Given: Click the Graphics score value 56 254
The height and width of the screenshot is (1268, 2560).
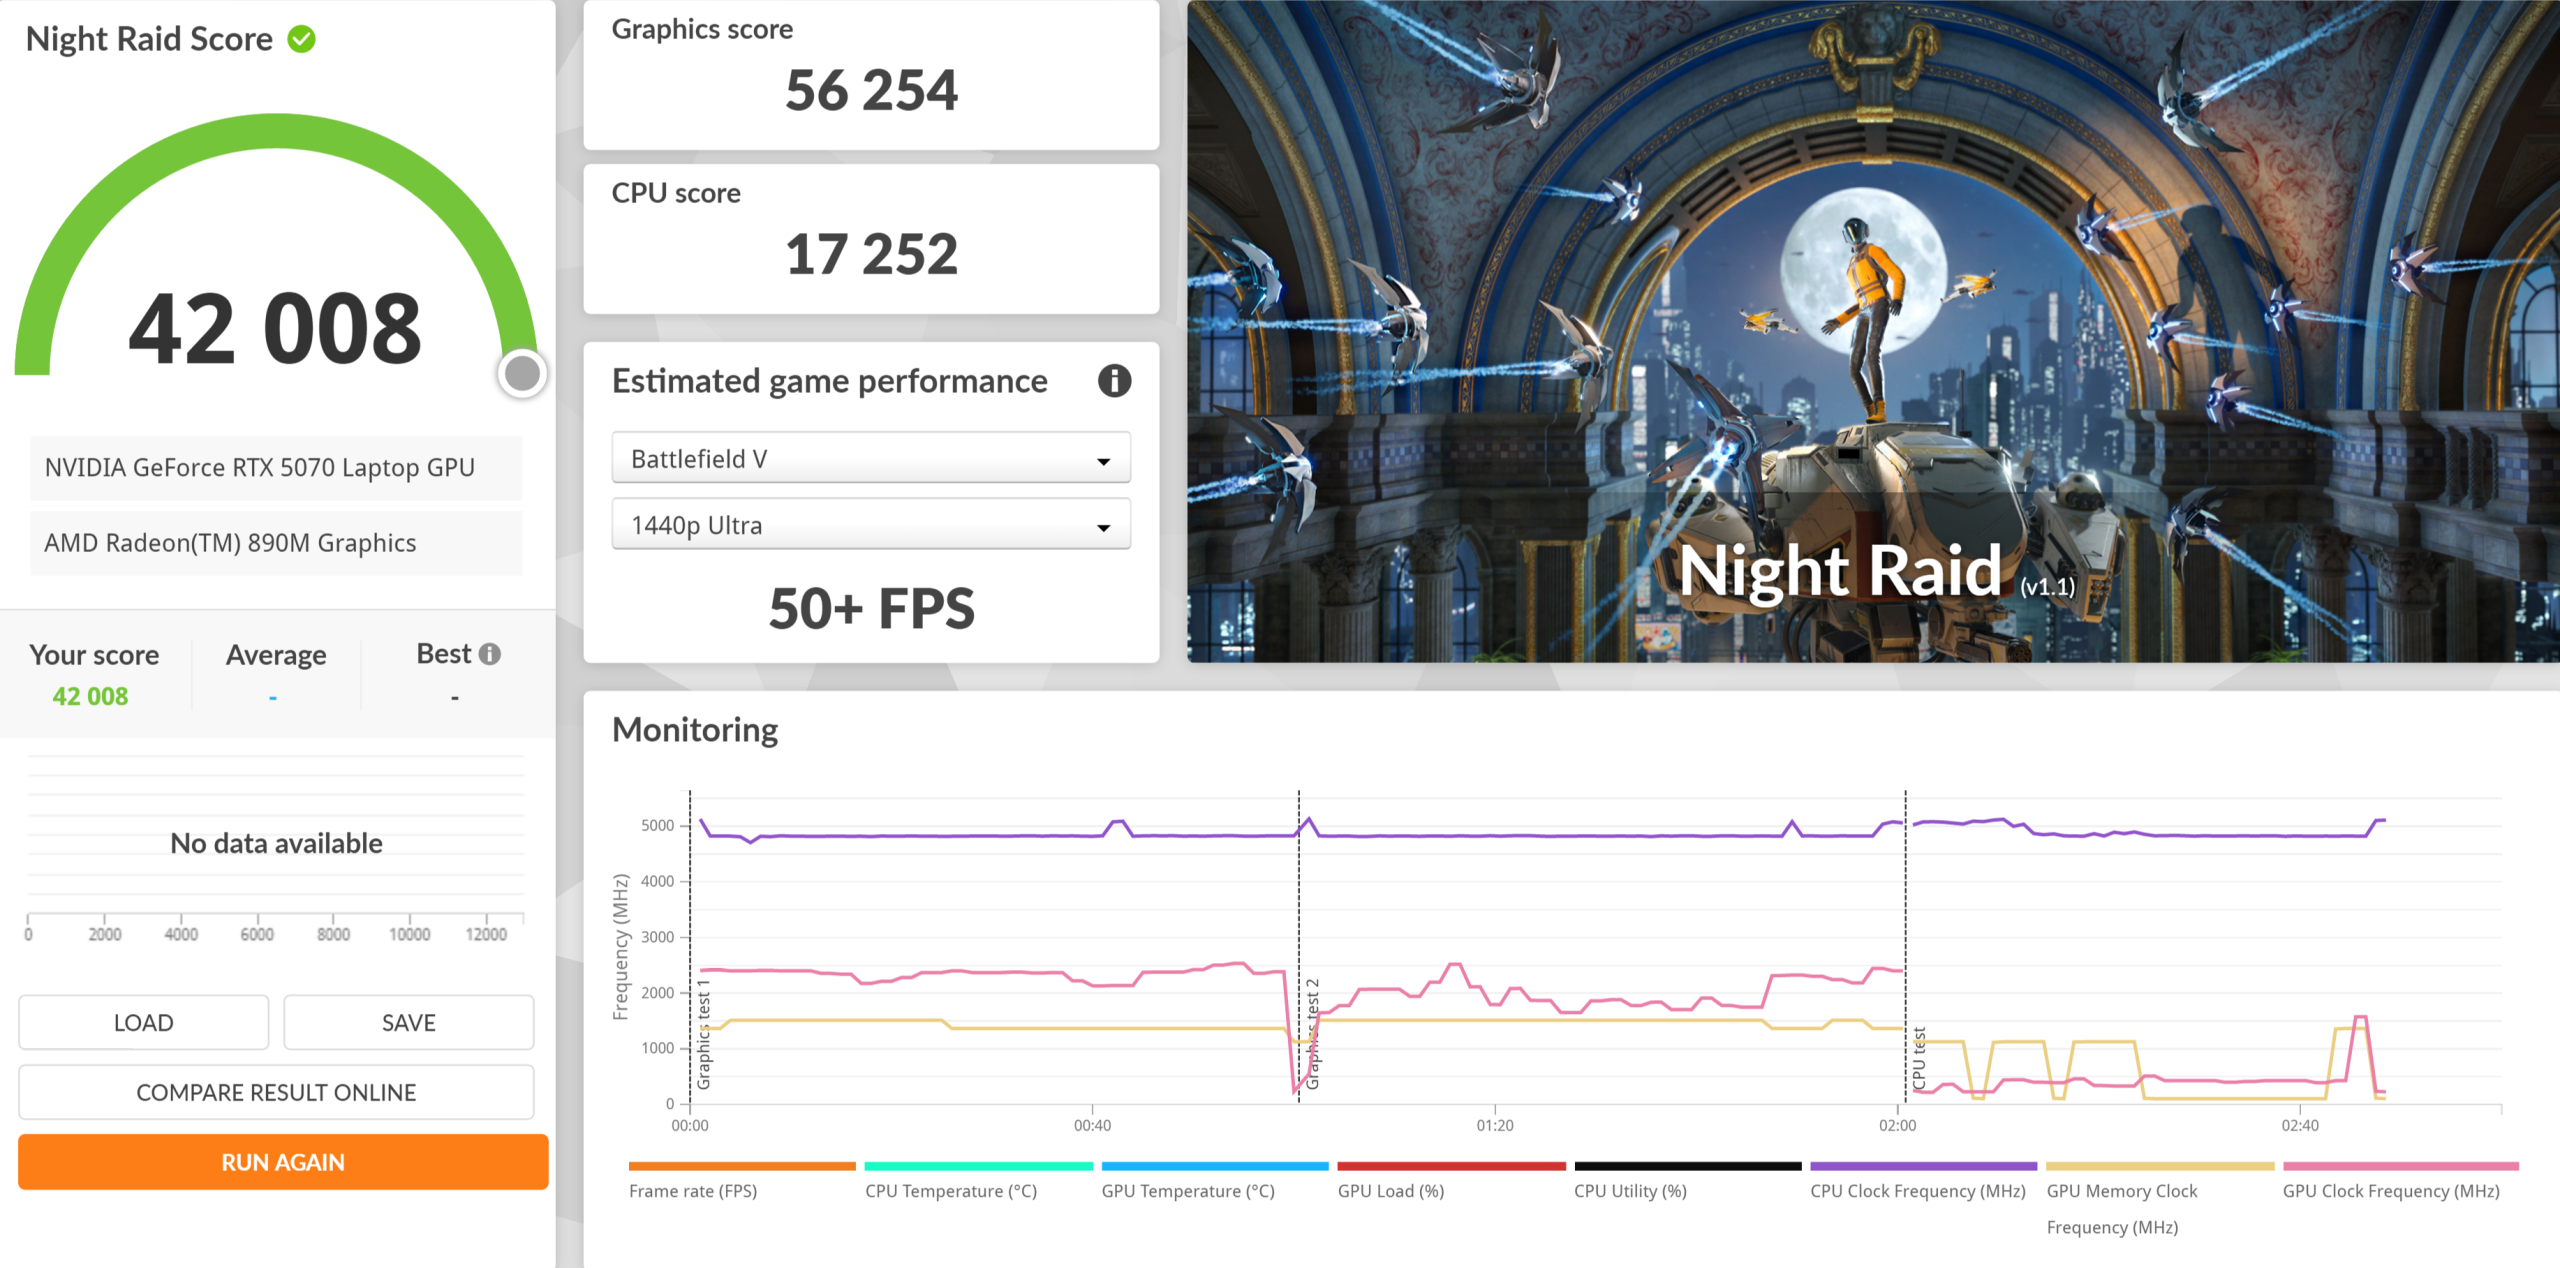Looking at the screenshot, I should [871, 90].
